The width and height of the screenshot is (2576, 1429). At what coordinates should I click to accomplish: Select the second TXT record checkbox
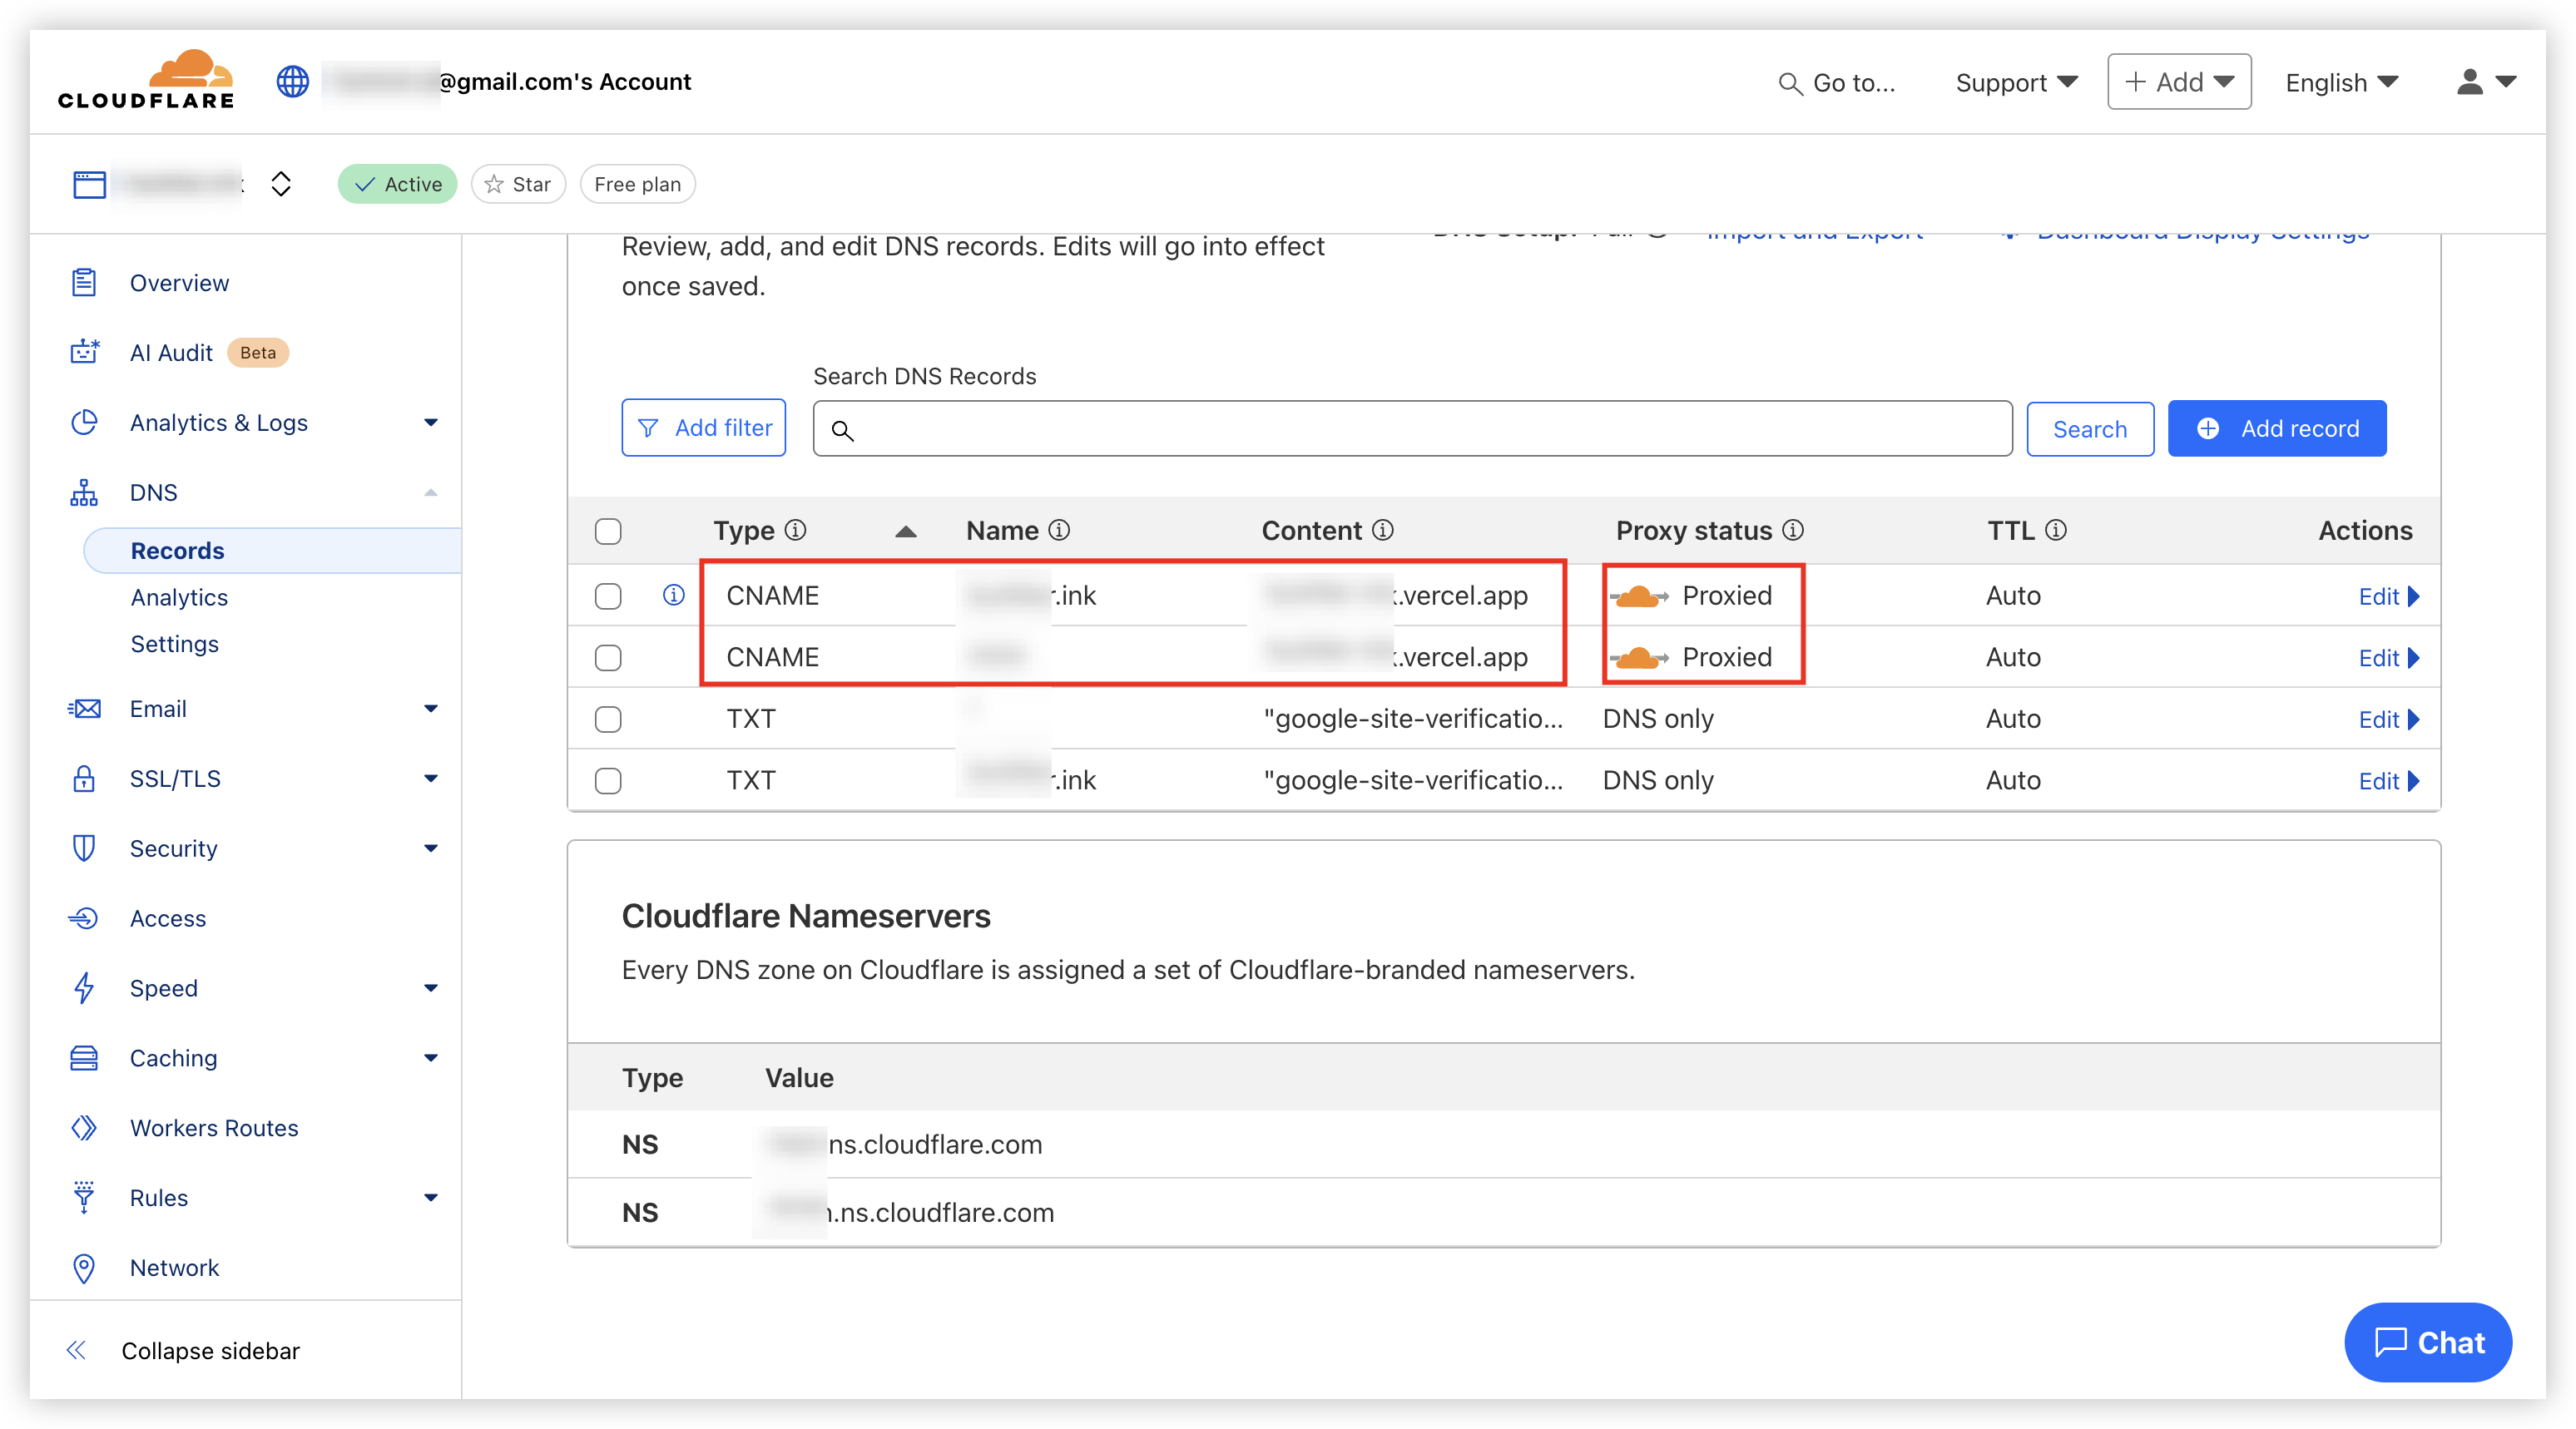coord(608,780)
